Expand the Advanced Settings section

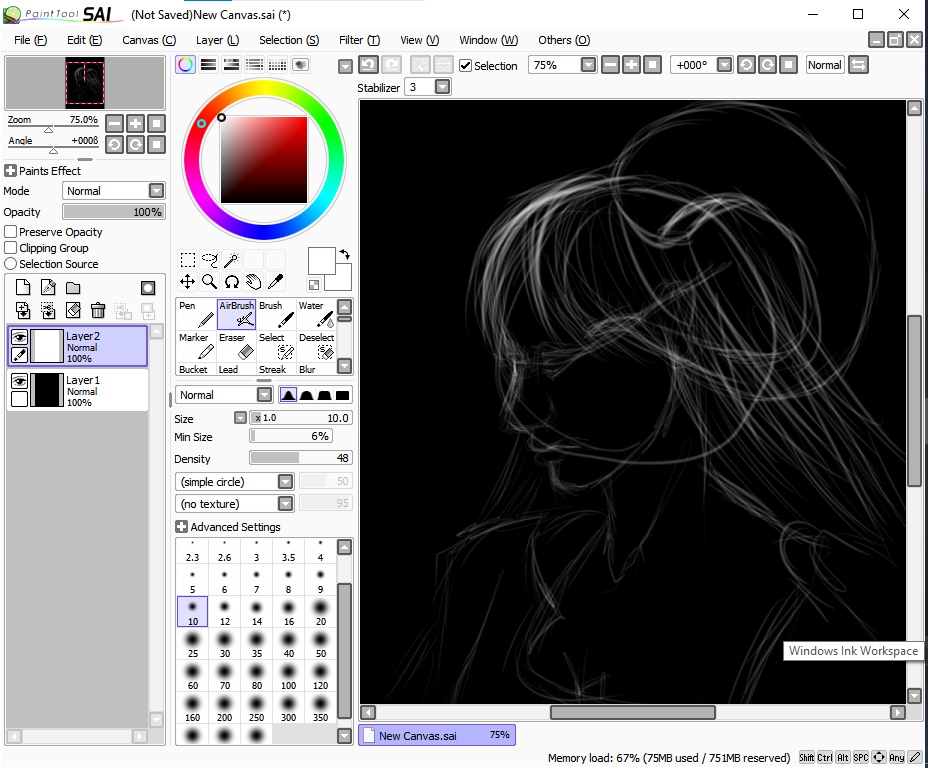point(182,527)
